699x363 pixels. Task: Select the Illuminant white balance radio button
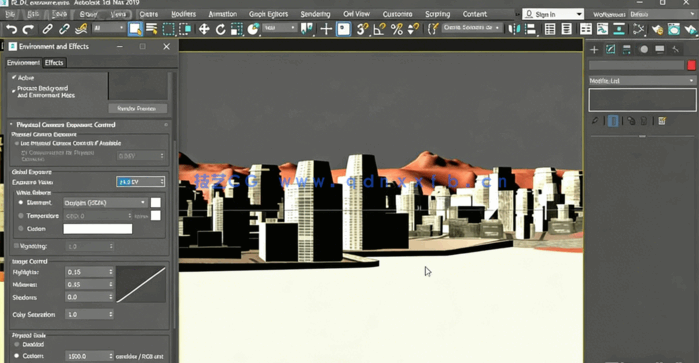coord(21,202)
